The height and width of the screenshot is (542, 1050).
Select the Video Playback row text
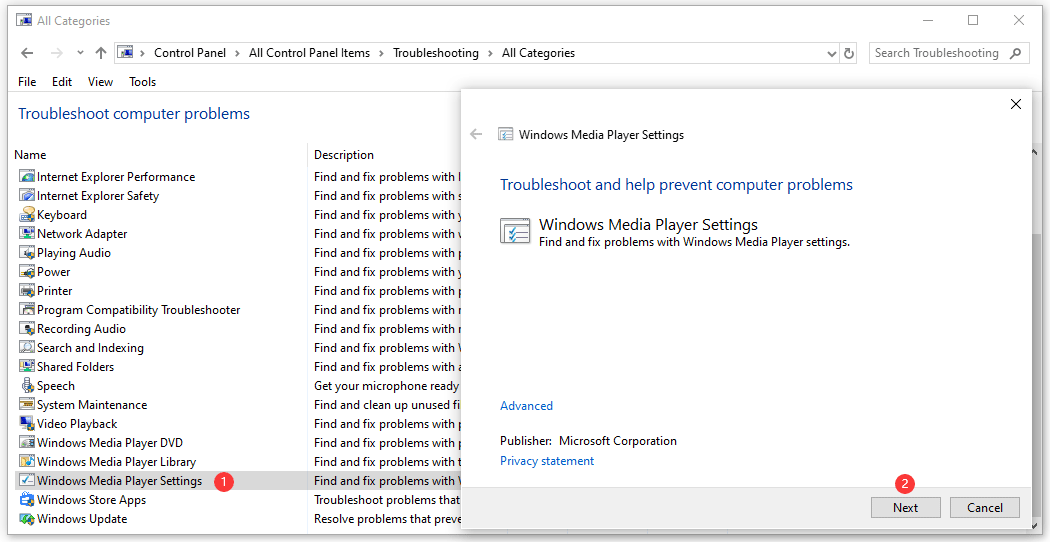coord(77,423)
